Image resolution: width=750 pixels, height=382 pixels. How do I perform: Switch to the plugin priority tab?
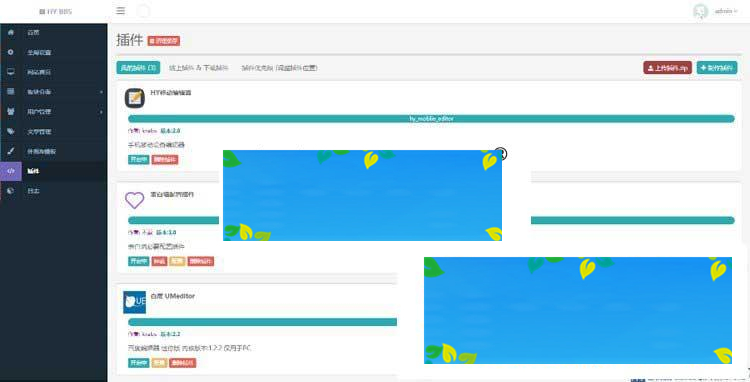[x=279, y=68]
